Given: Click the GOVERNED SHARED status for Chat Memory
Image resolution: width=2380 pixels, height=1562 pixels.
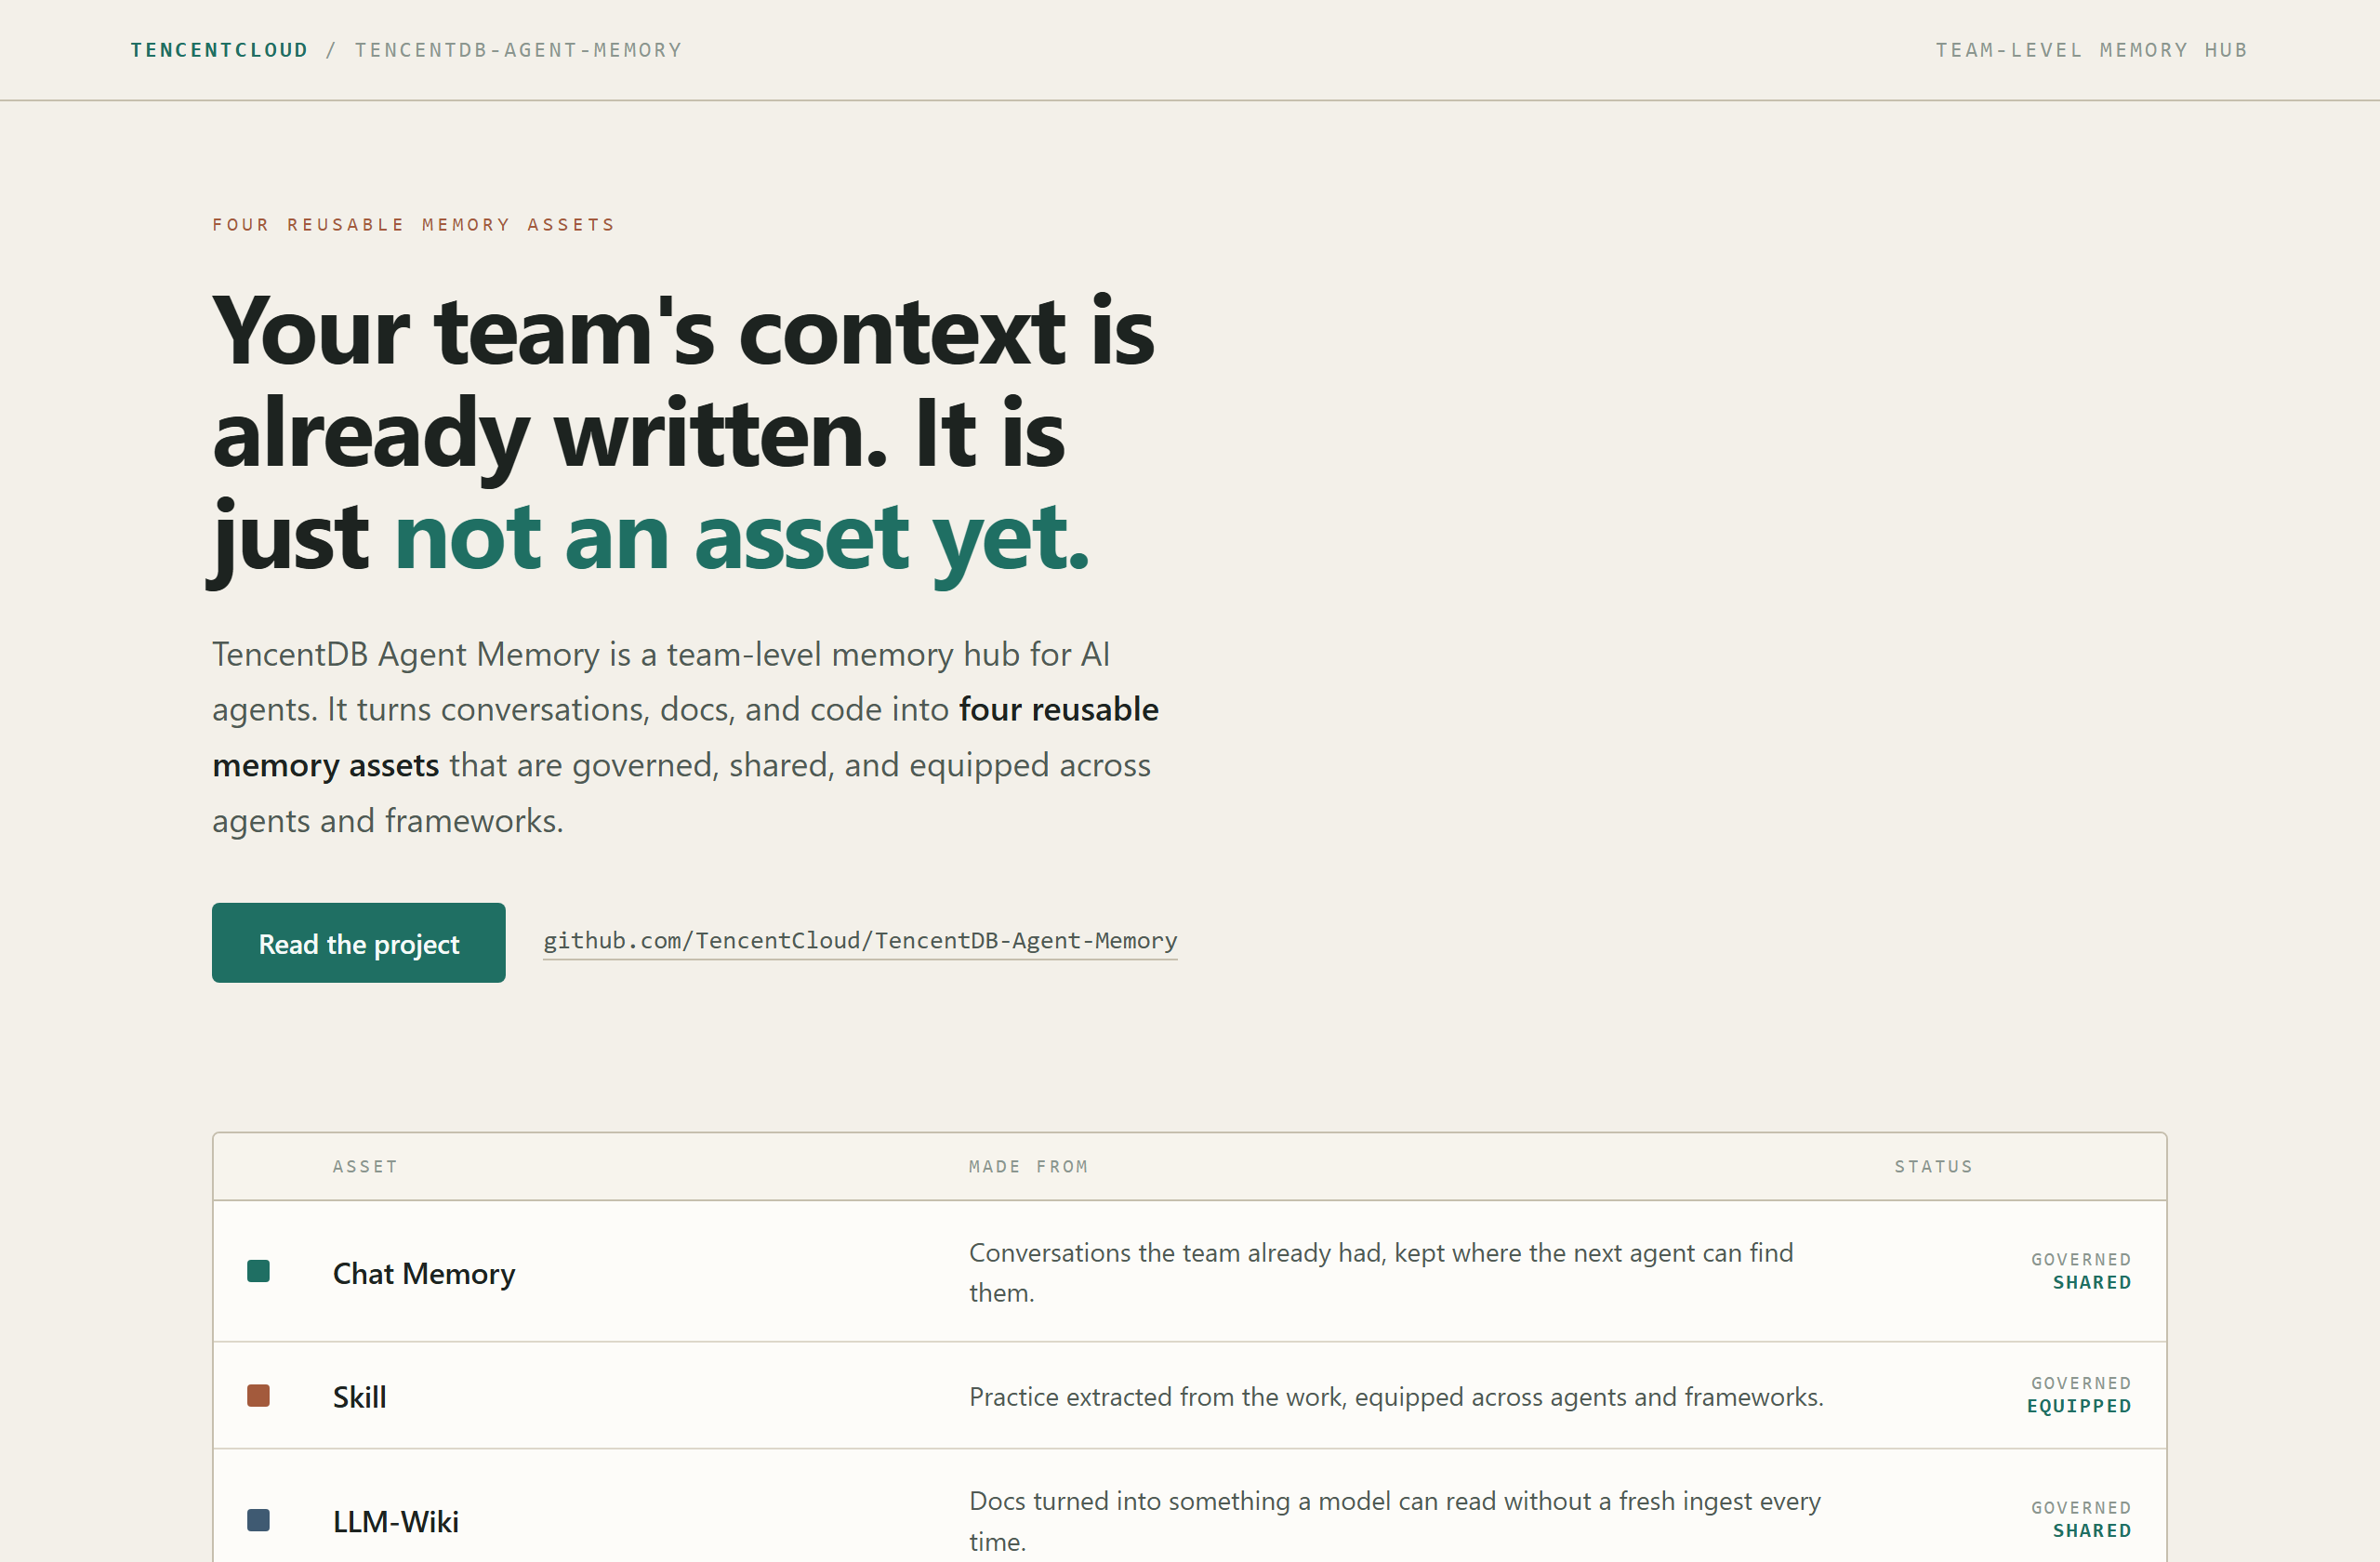Looking at the screenshot, I should click(2081, 1271).
